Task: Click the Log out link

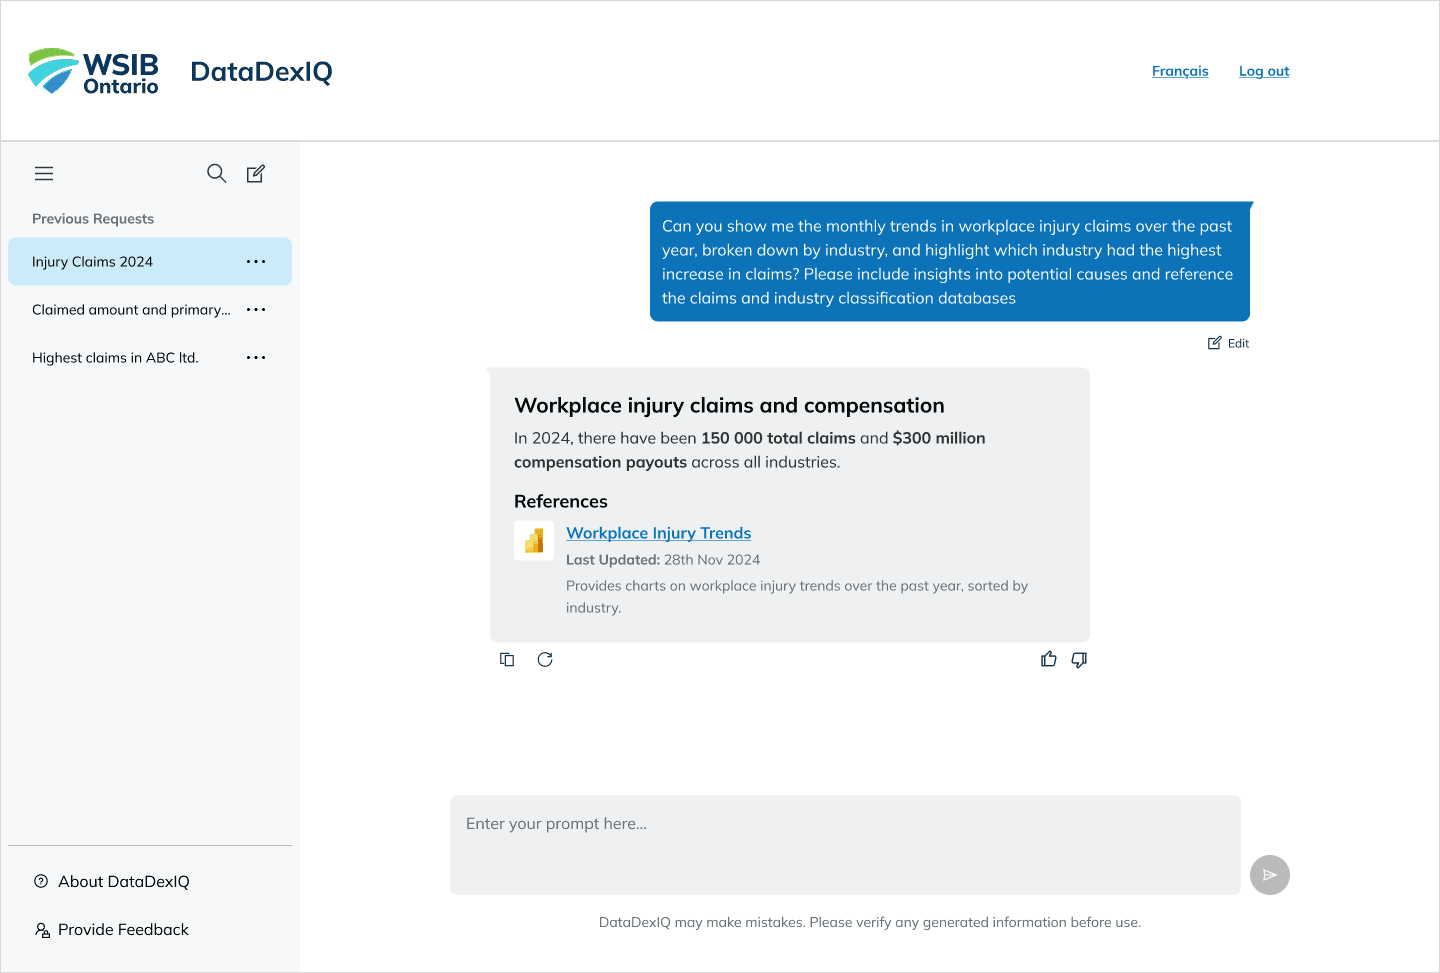Action: [x=1264, y=71]
